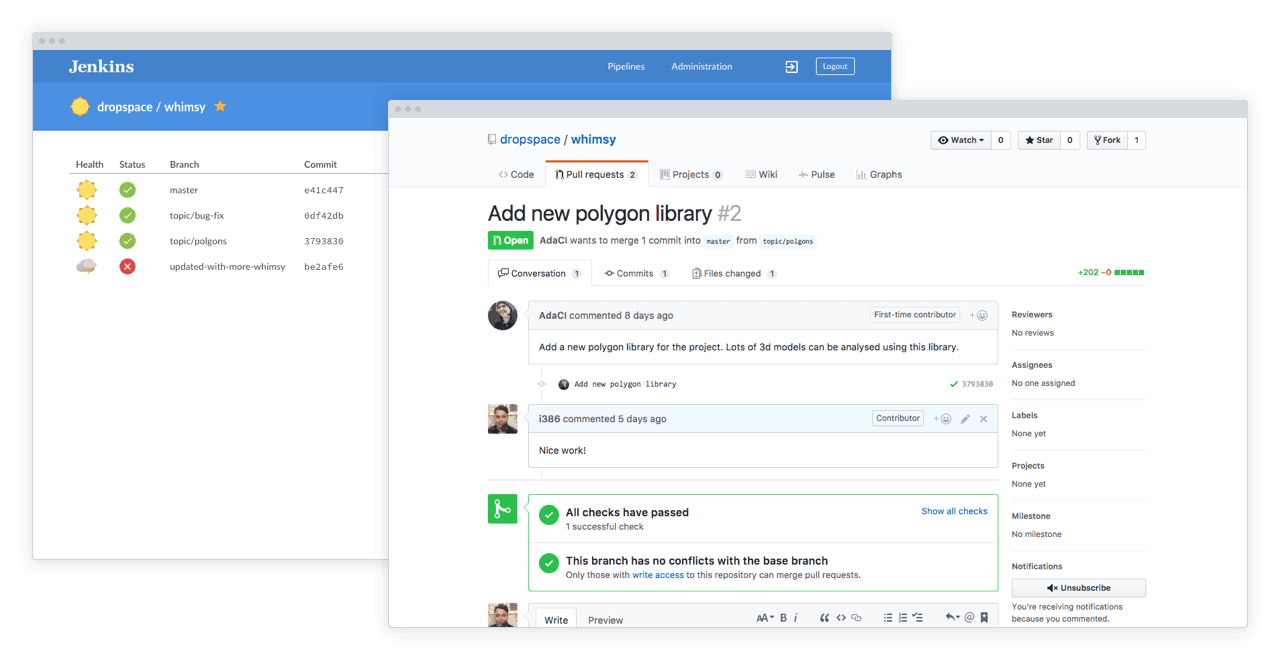Apply italic formatting in the comment editor

click(795, 617)
